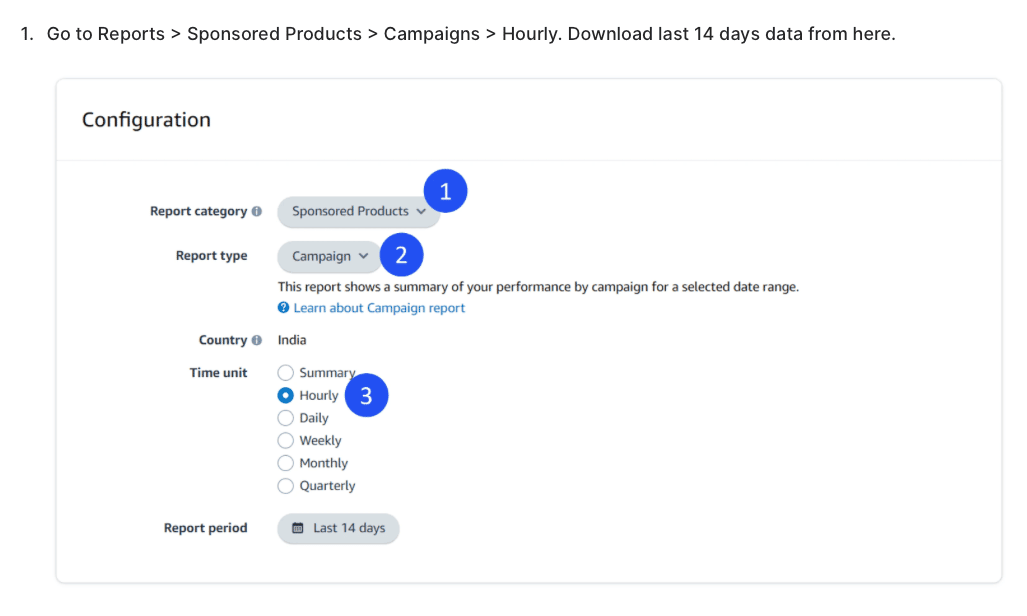Image resolution: width=1027 pixels, height=616 pixels.
Task: Click the India country value
Action: (292, 340)
